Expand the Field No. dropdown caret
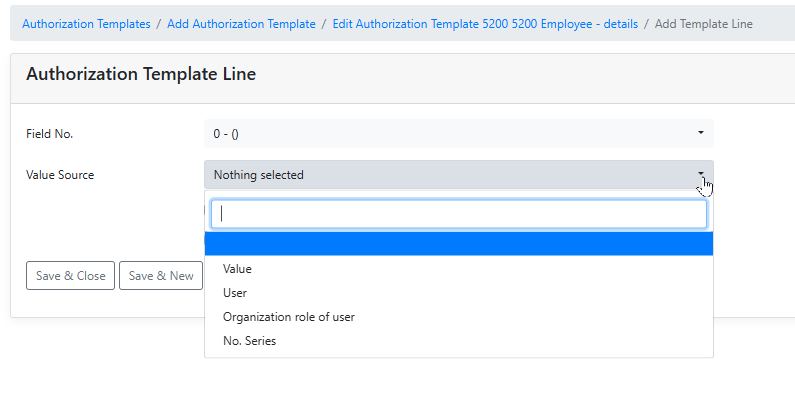Screen dimensions: 795x411 pos(700,132)
